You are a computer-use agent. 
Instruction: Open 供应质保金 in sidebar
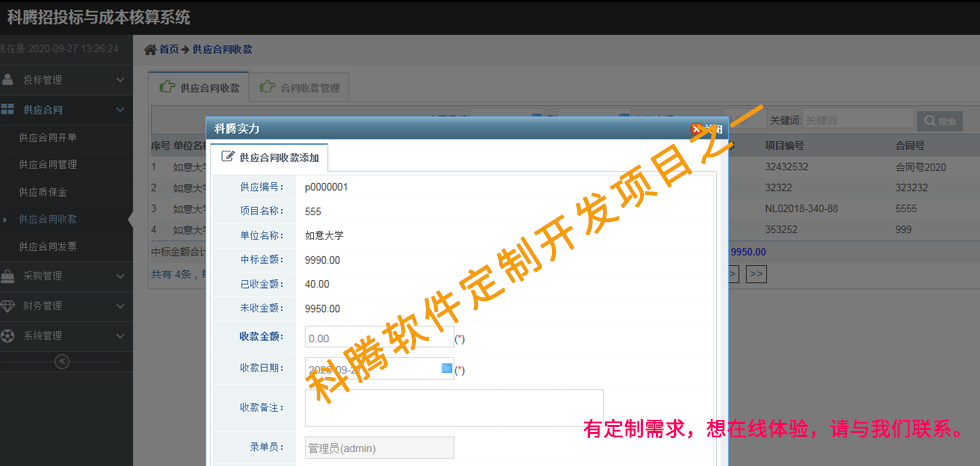pyautogui.click(x=42, y=192)
